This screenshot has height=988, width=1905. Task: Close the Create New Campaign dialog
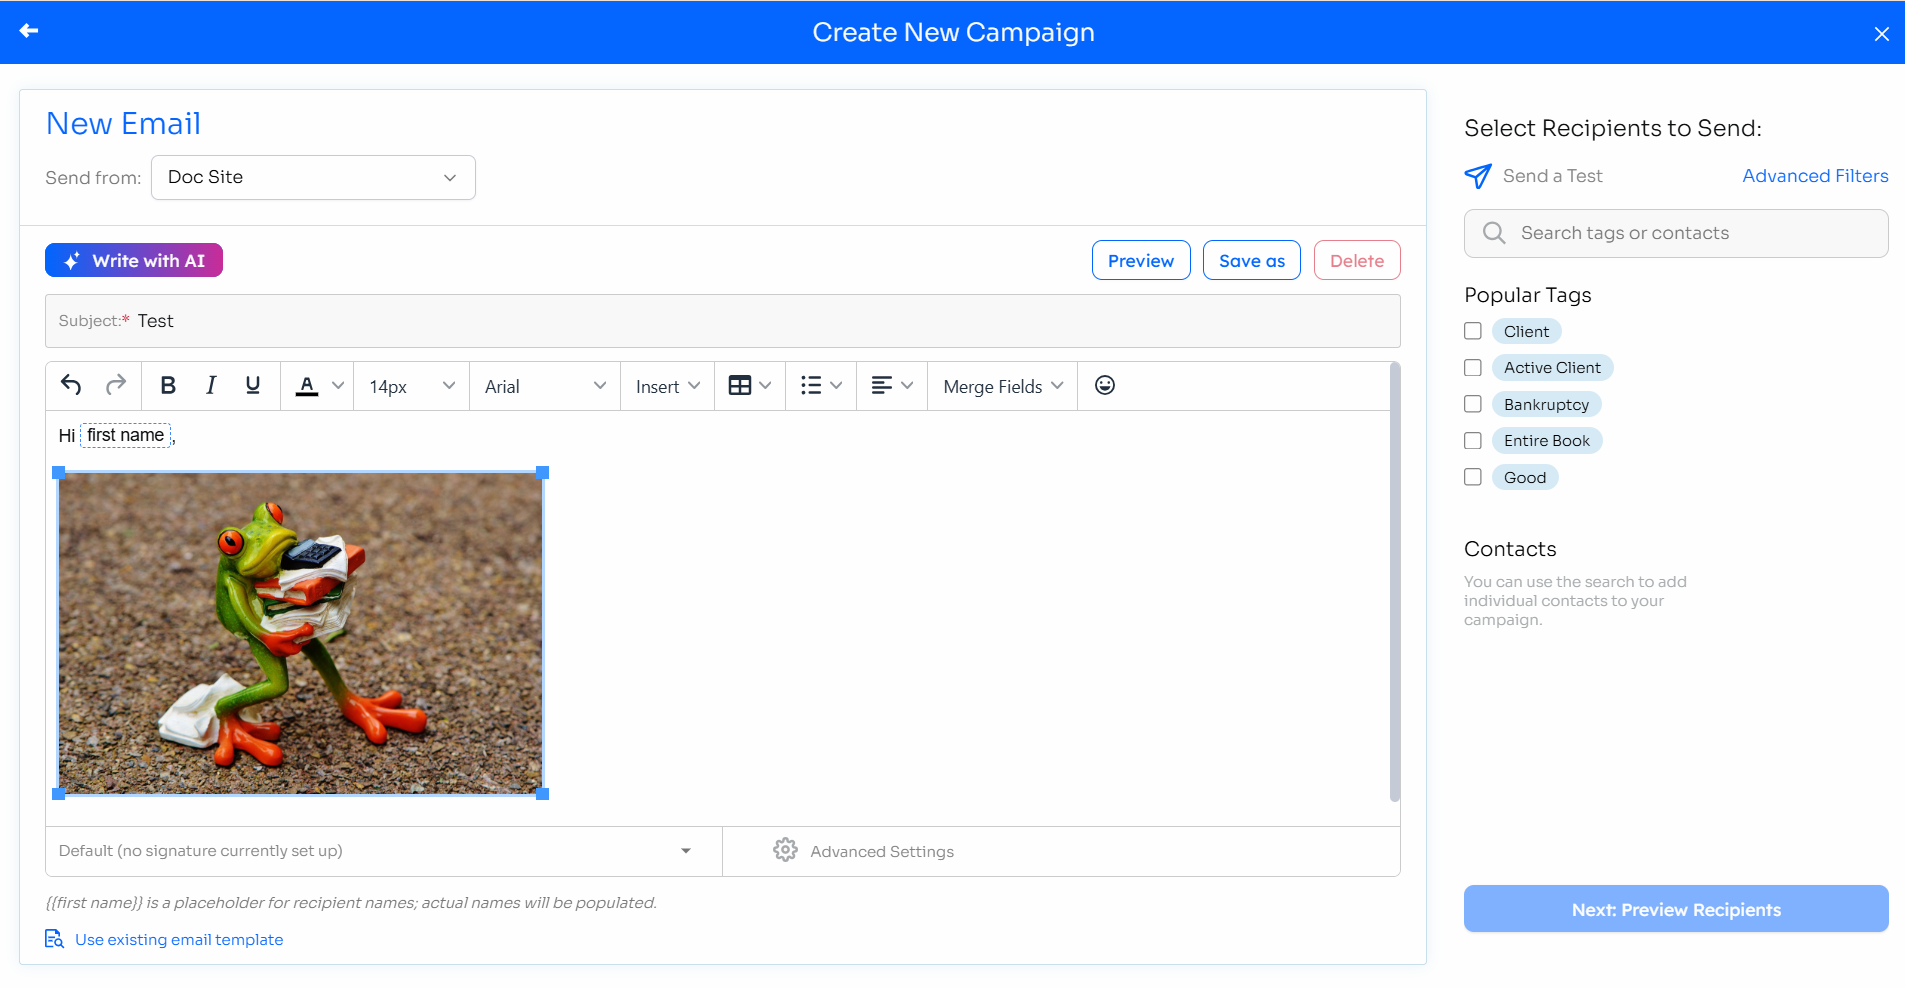coord(1881,34)
